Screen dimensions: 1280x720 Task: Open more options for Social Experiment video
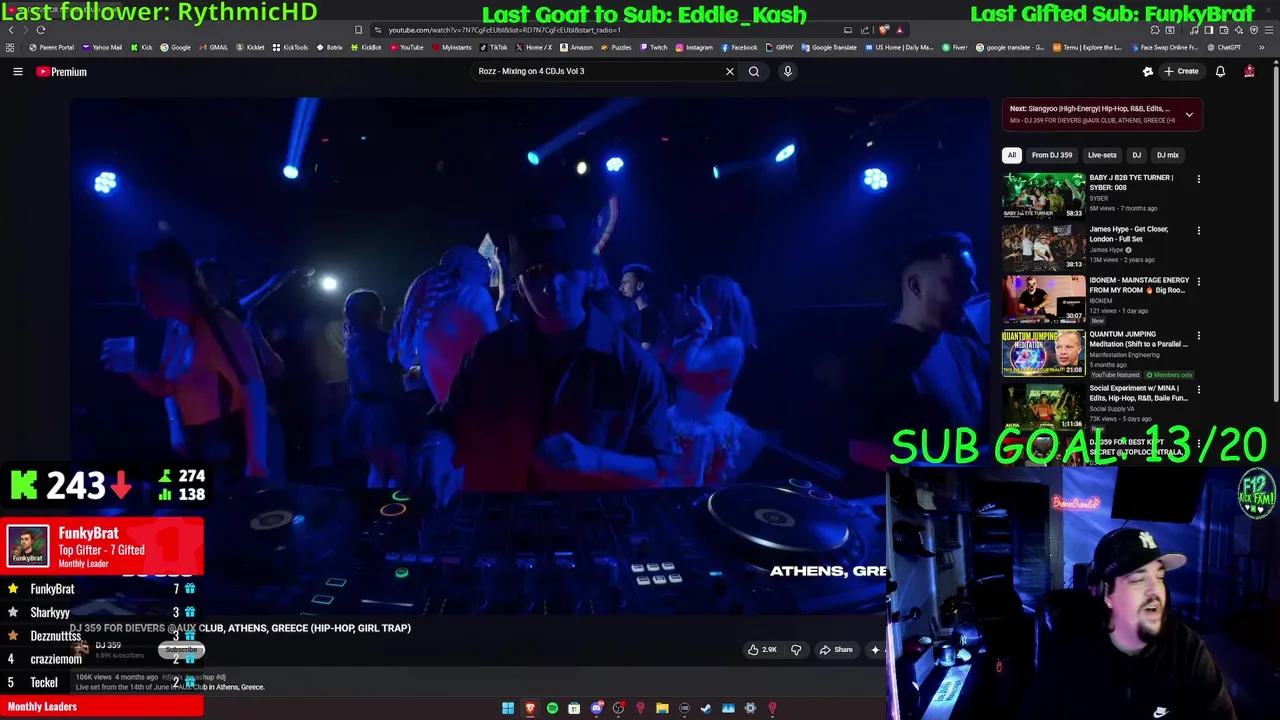tap(1198, 390)
